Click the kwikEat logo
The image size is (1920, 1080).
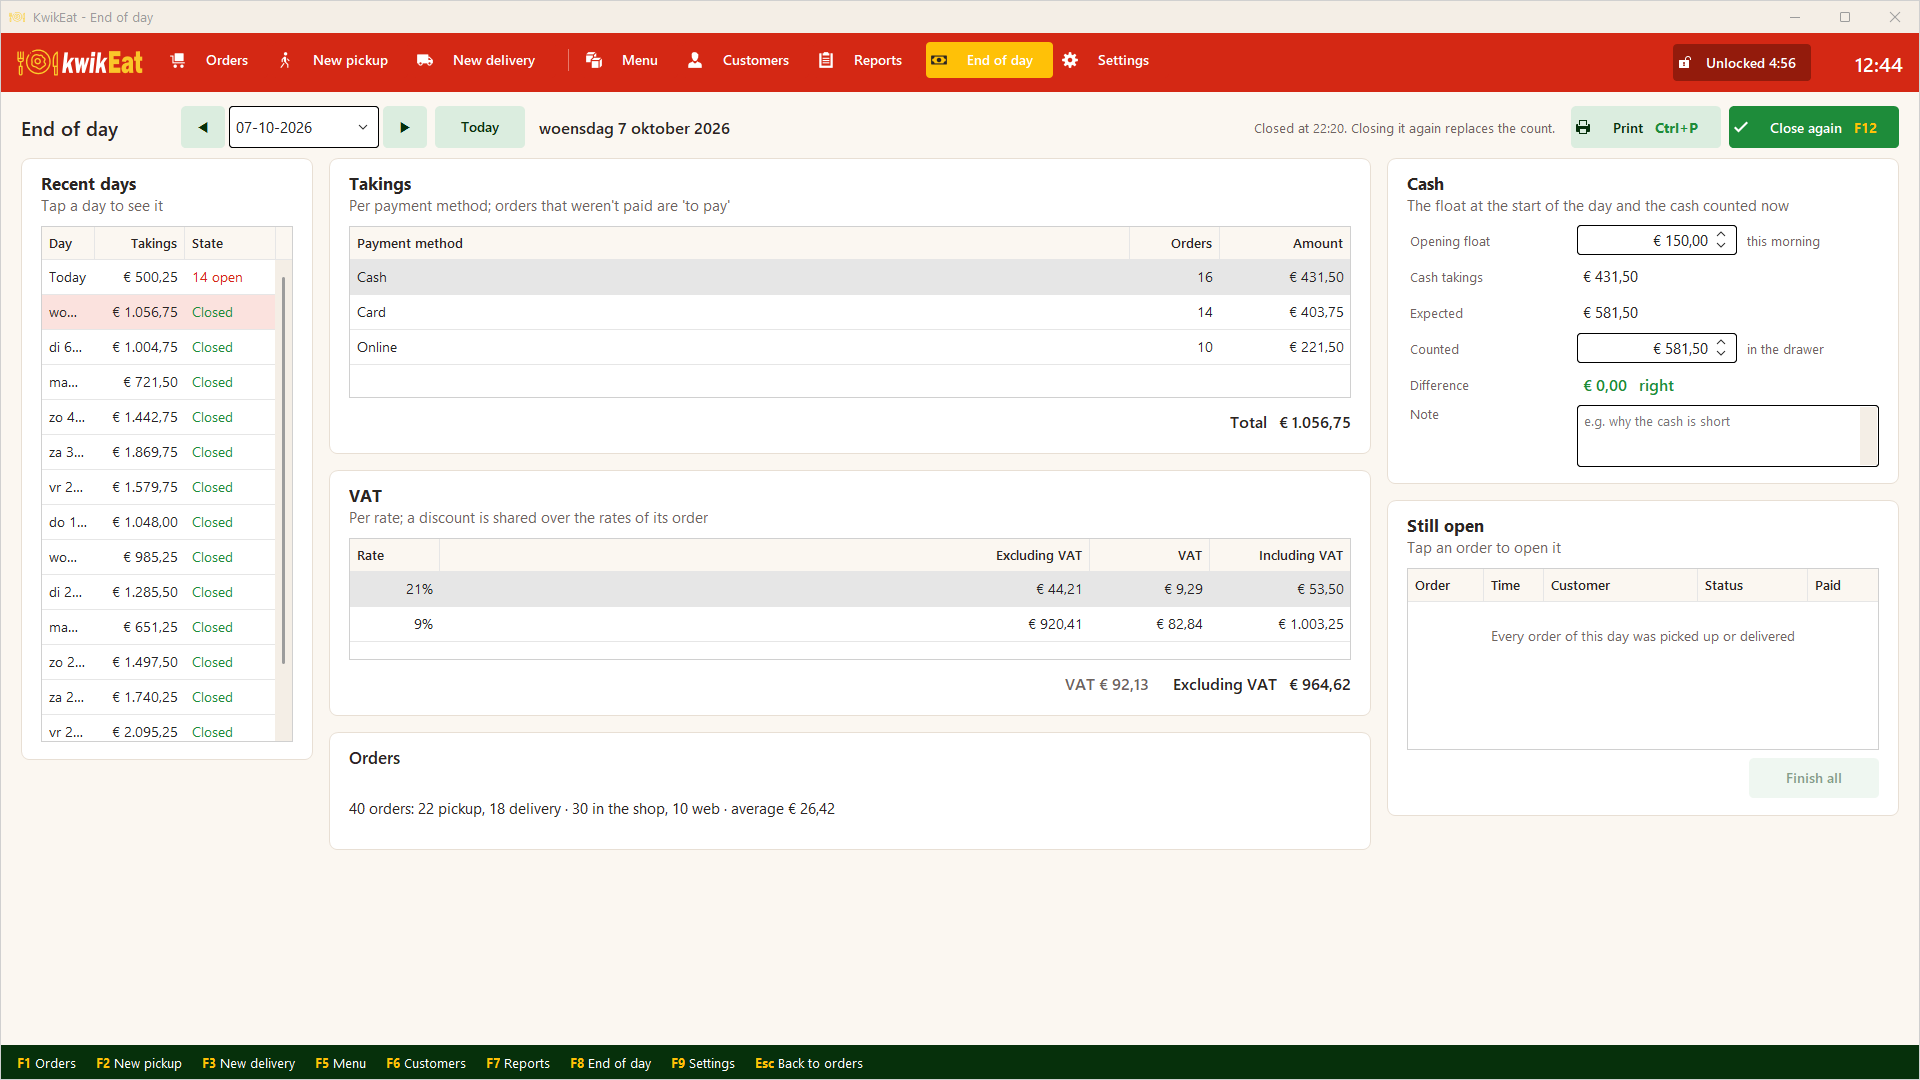point(80,62)
